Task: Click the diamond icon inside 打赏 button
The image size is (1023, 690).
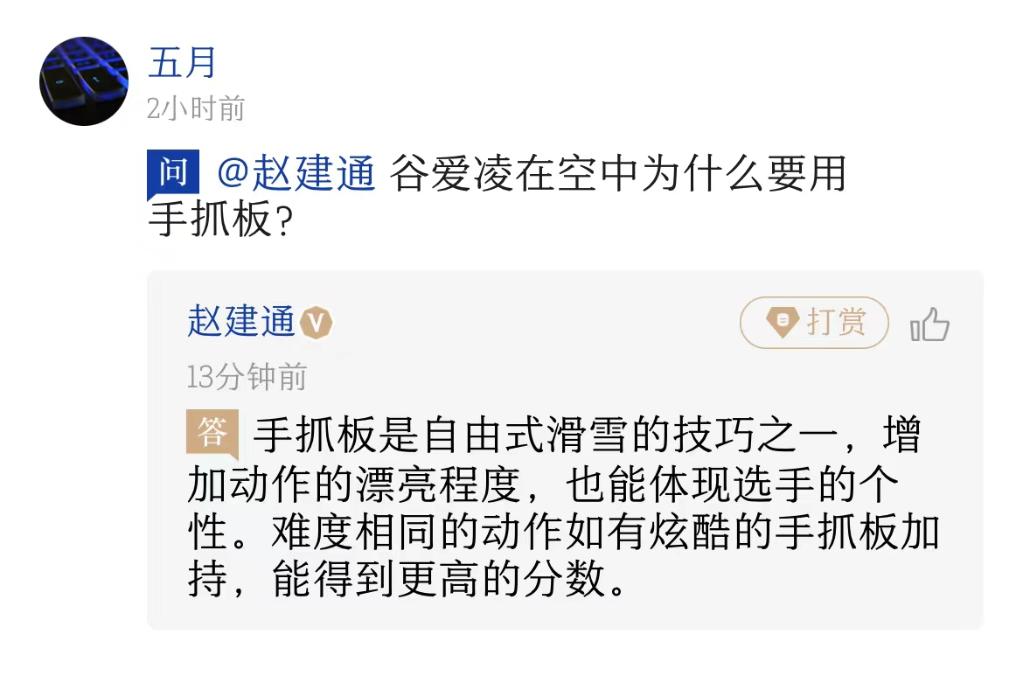Action: click(781, 322)
